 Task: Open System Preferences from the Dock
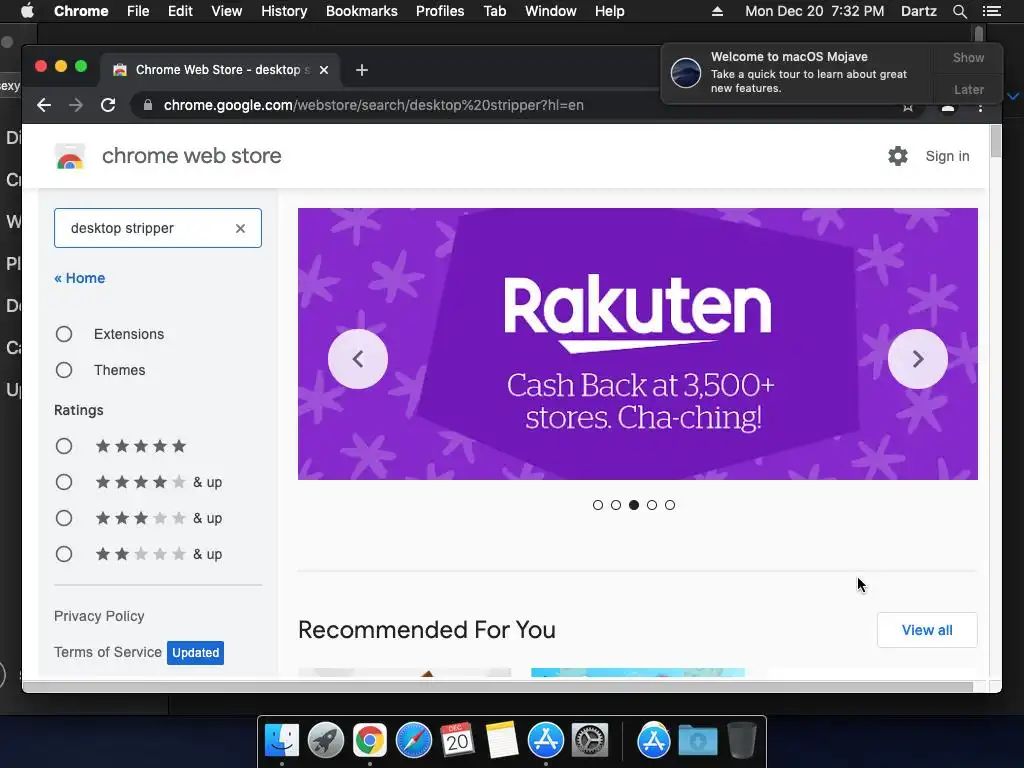[x=590, y=741]
